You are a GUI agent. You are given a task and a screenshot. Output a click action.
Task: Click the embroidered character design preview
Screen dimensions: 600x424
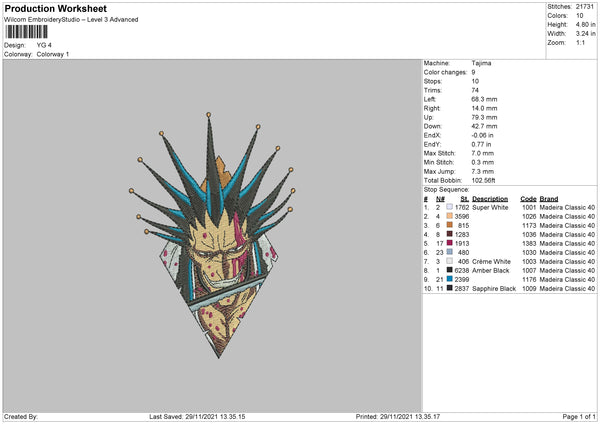click(x=212, y=235)
